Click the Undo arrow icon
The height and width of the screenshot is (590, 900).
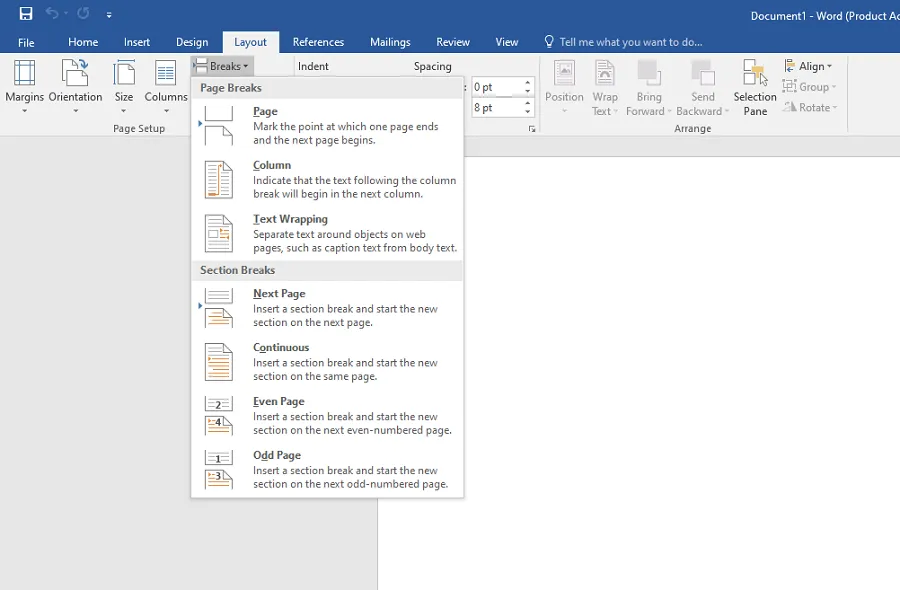52,13
